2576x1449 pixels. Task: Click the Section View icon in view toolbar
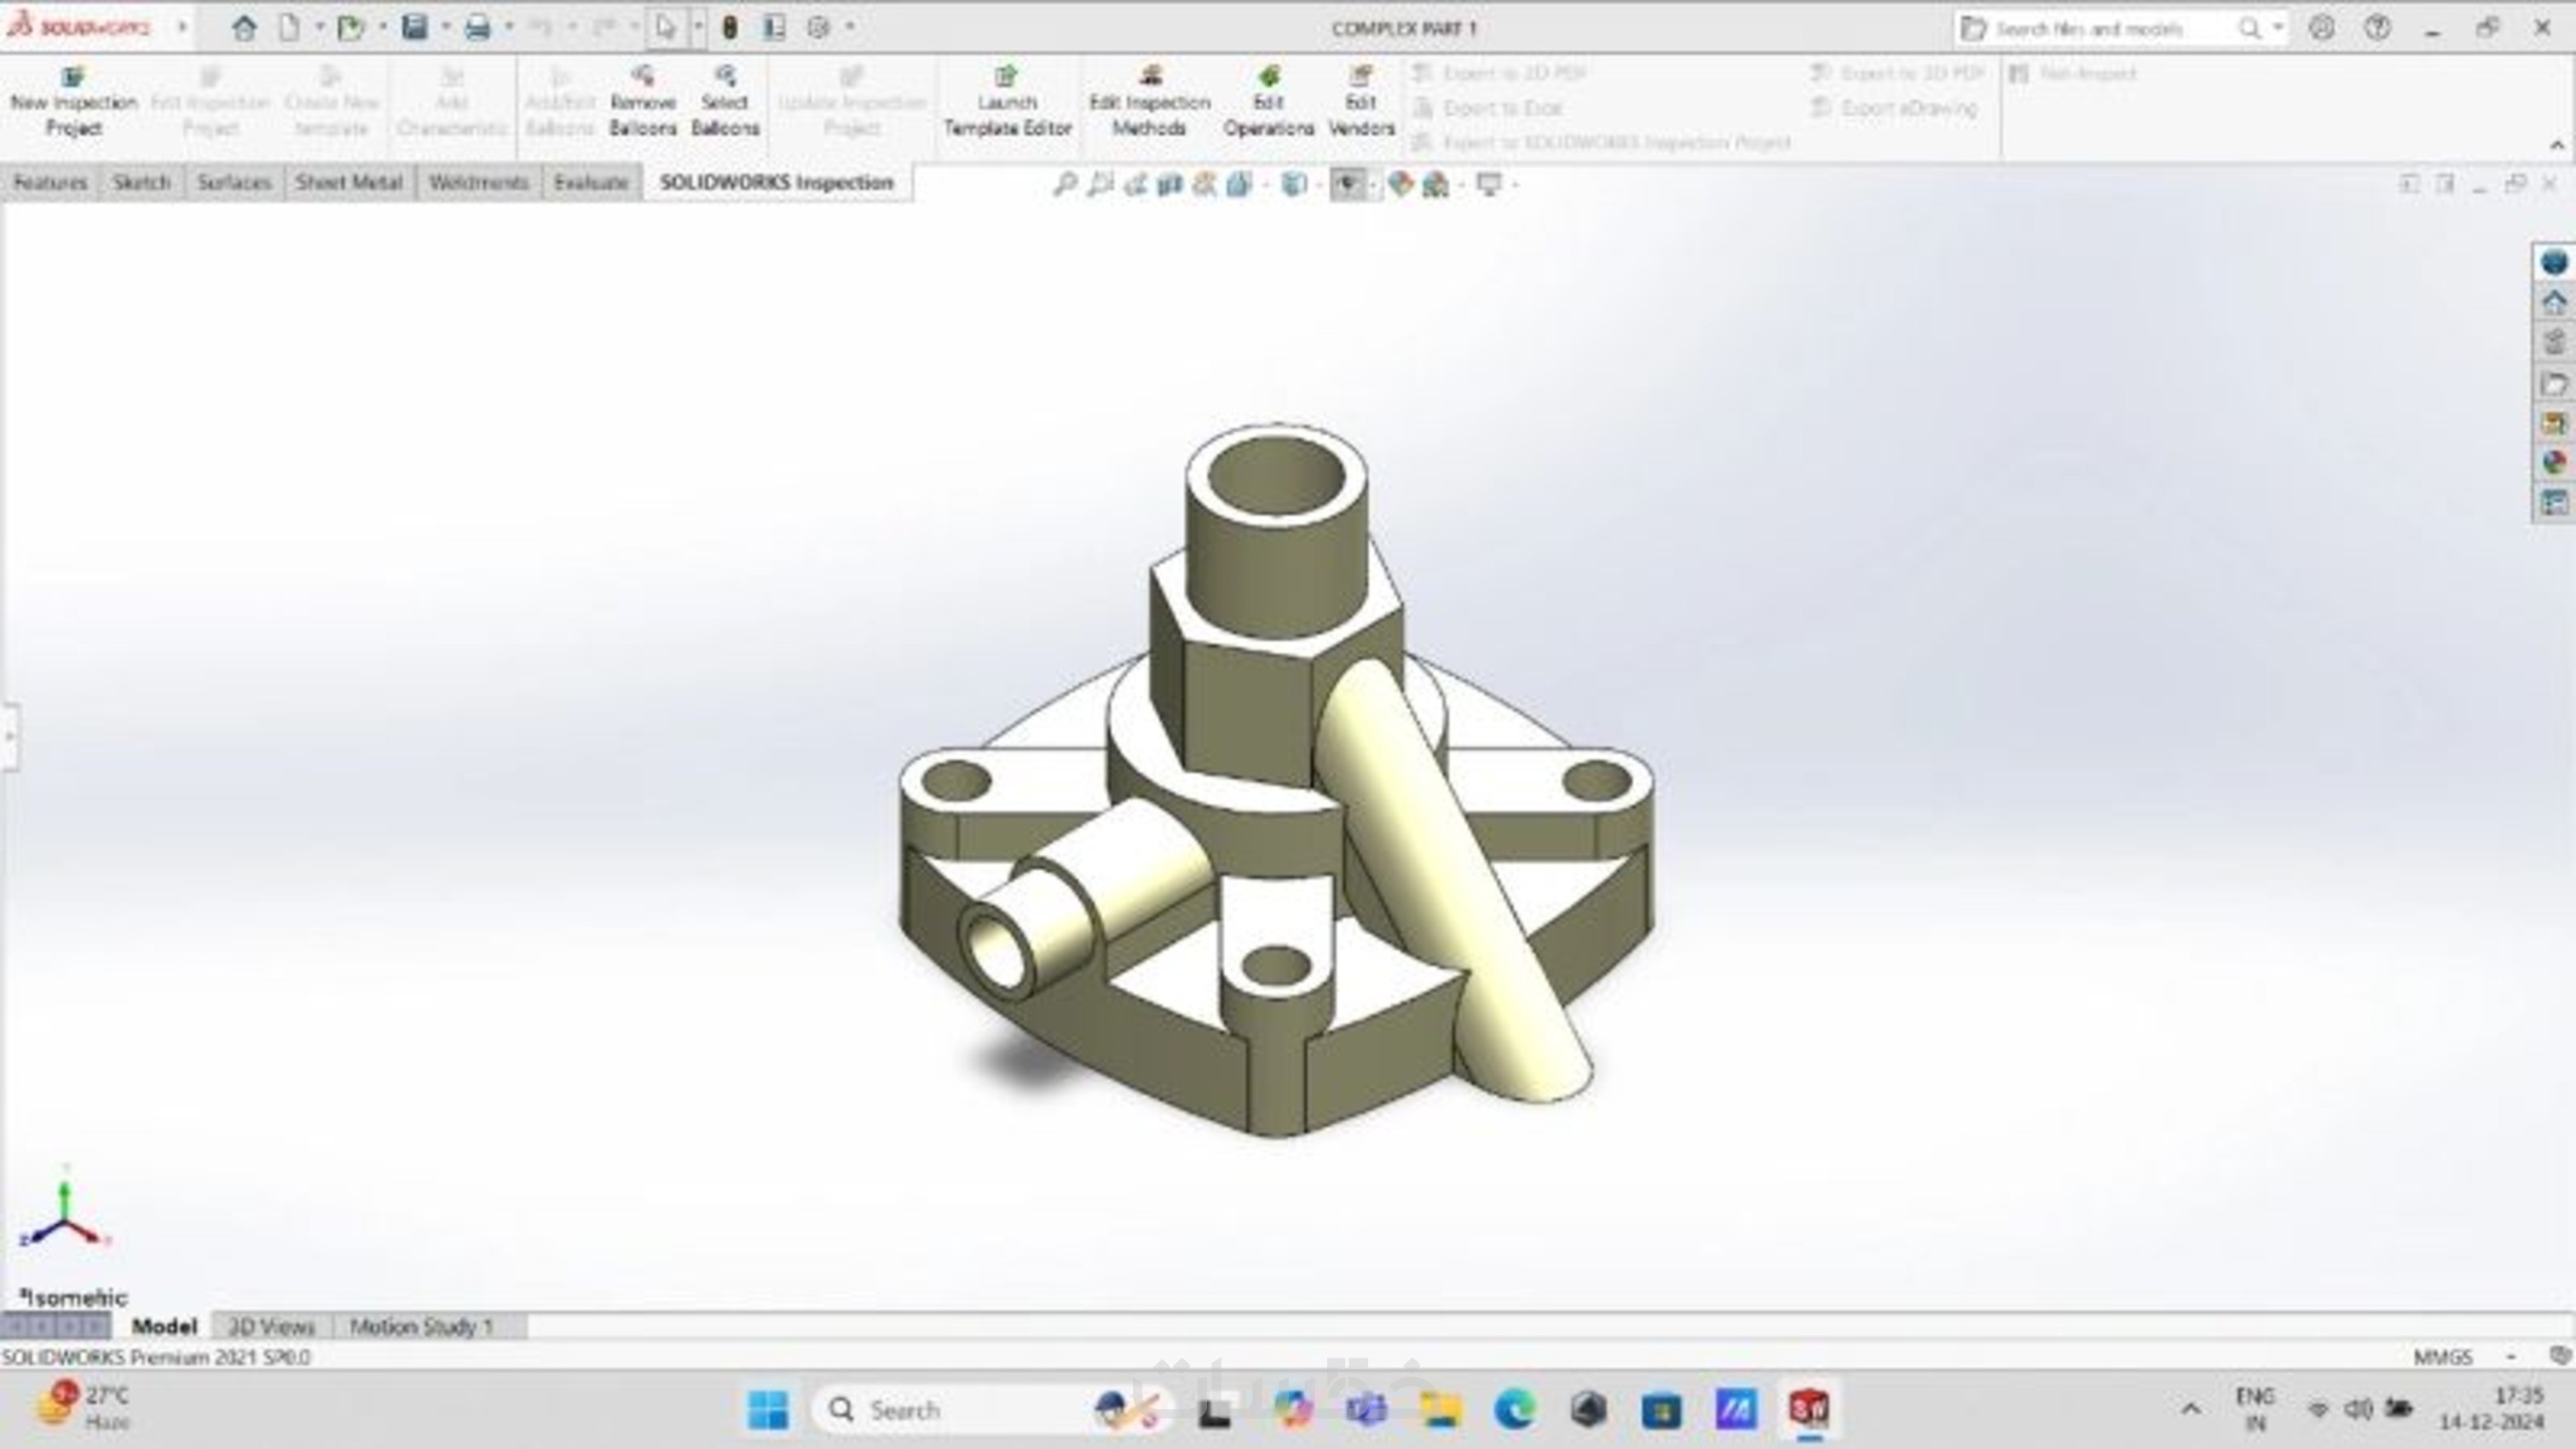coord(1169,184)
